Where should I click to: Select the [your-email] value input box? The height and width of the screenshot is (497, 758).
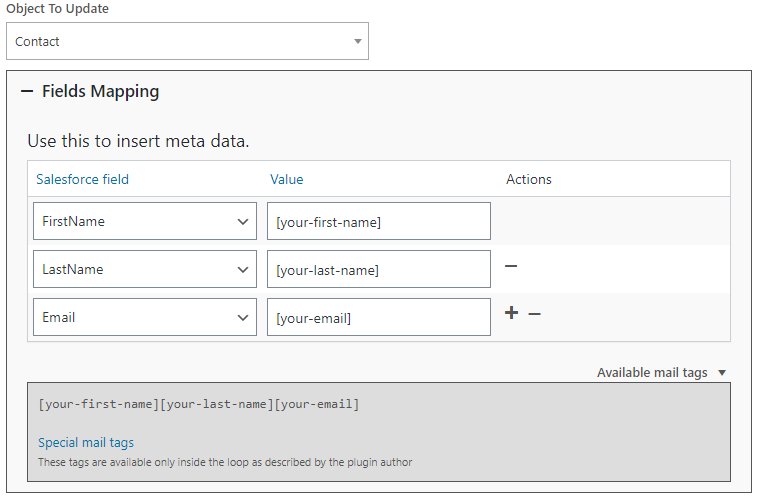(378, 317)
